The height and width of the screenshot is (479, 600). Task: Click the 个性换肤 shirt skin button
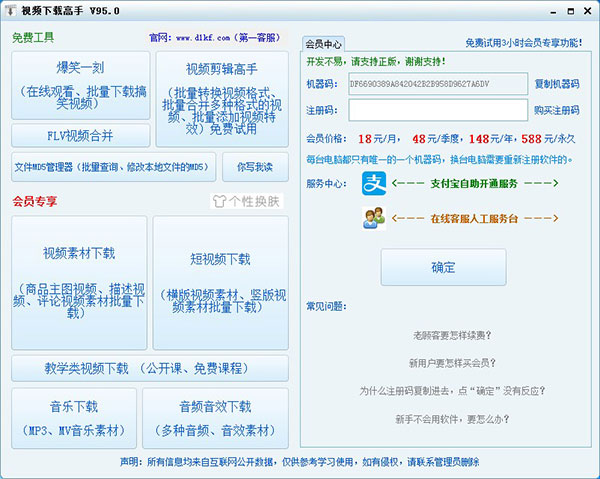click(x=247, y=201)
